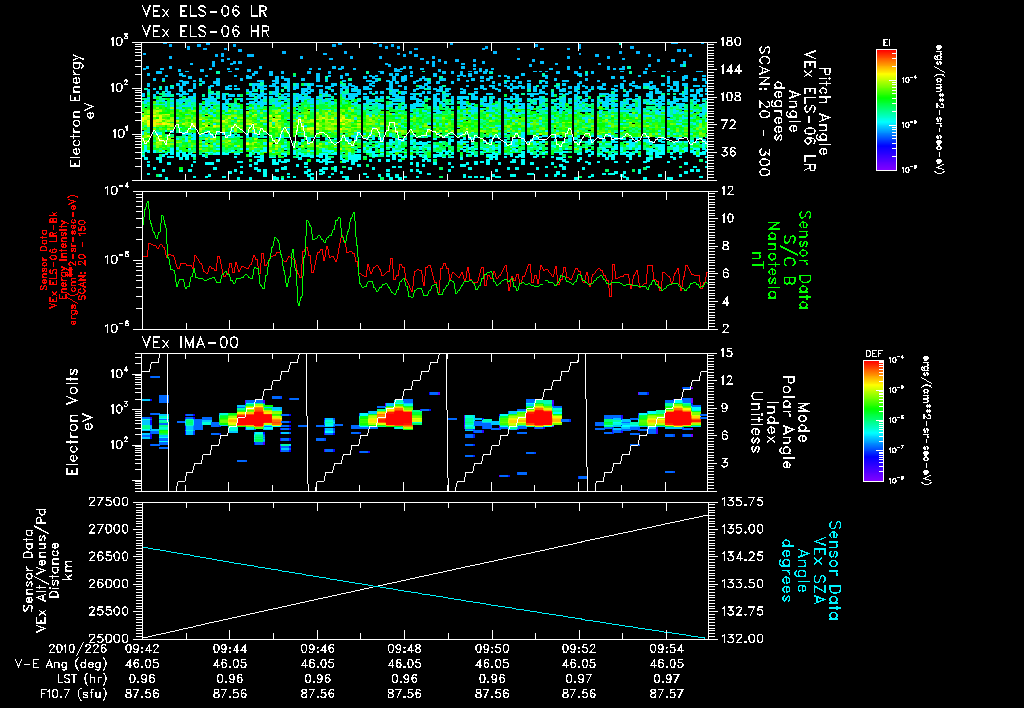Click the white vertical scan line near 09:52
The width and height of the screenshot is (1024, 708).
coord(586,422)
